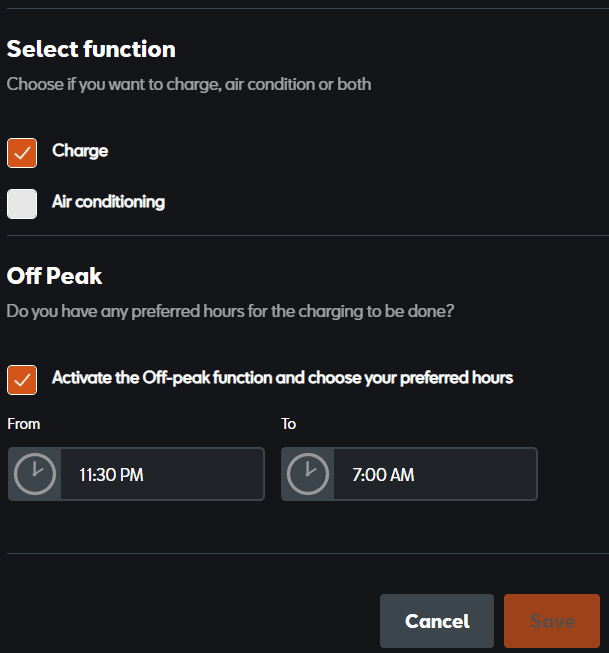Click the Save button
This screenshot has width=609, height=653.
click(552, 621)
